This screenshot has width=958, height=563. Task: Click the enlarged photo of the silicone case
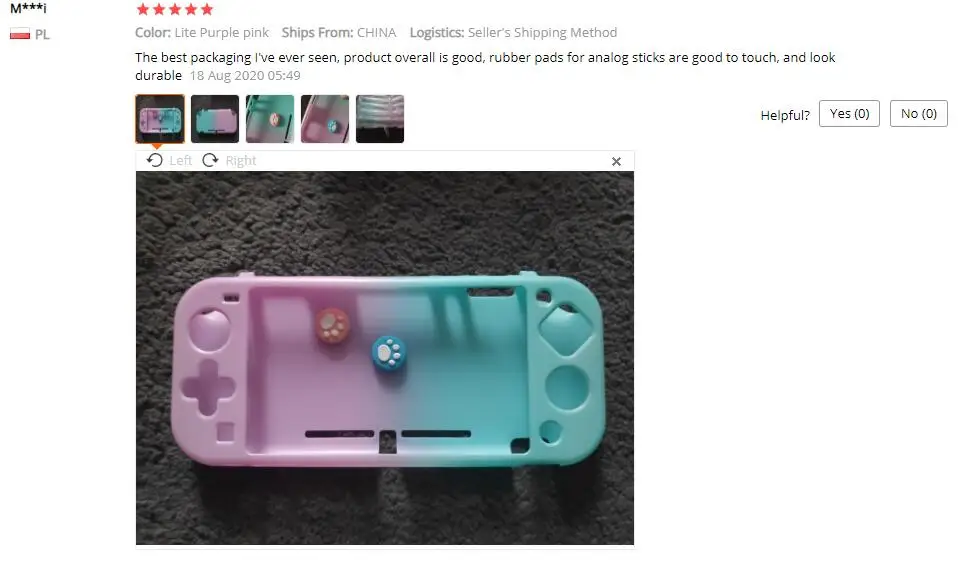385,358
